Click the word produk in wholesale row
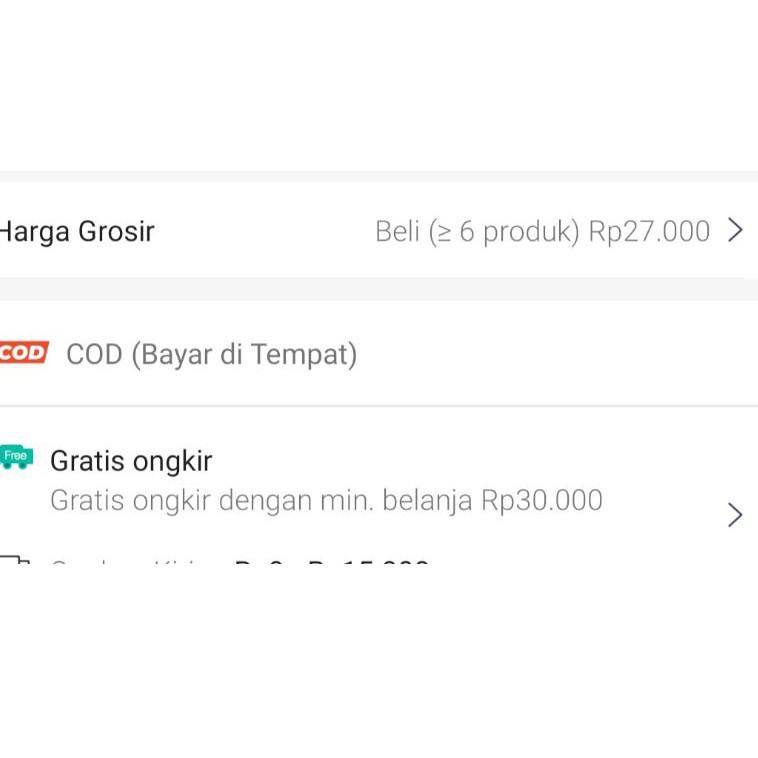The width and height of the screenshot is (758, 758). click(531, 232)
